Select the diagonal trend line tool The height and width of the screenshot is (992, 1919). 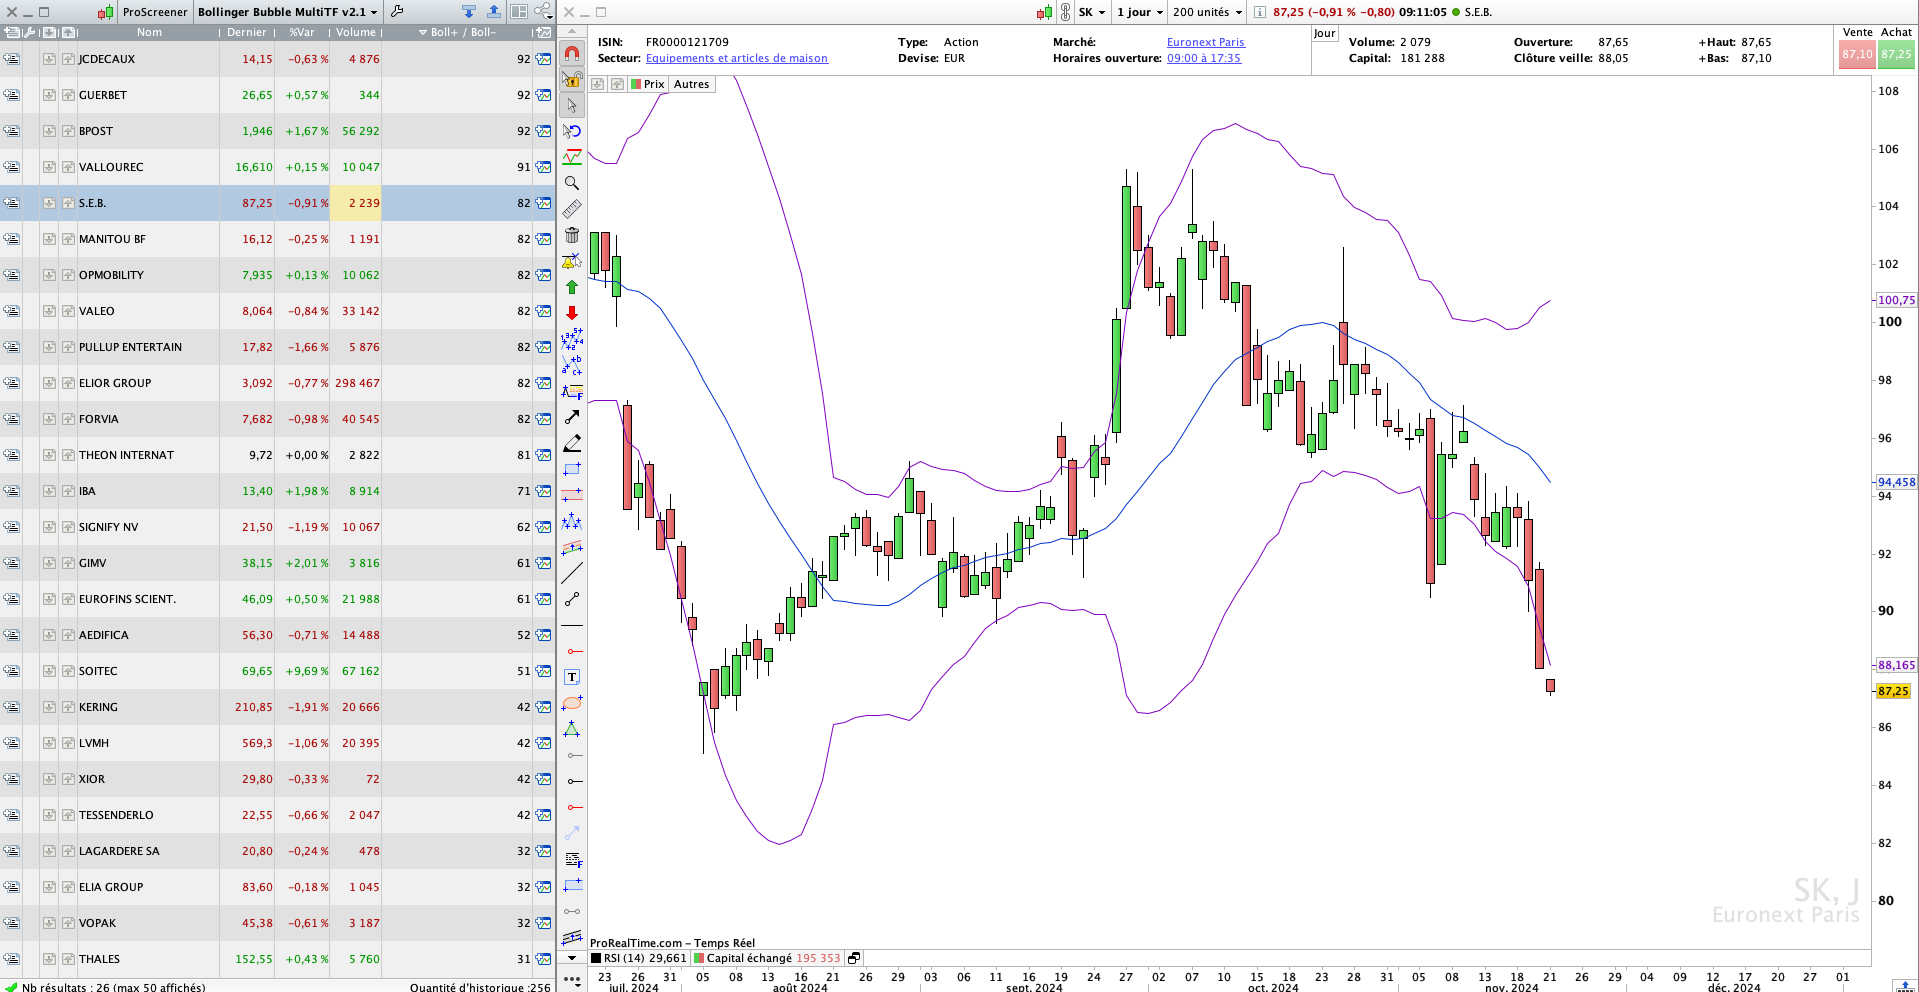point(572,573)
